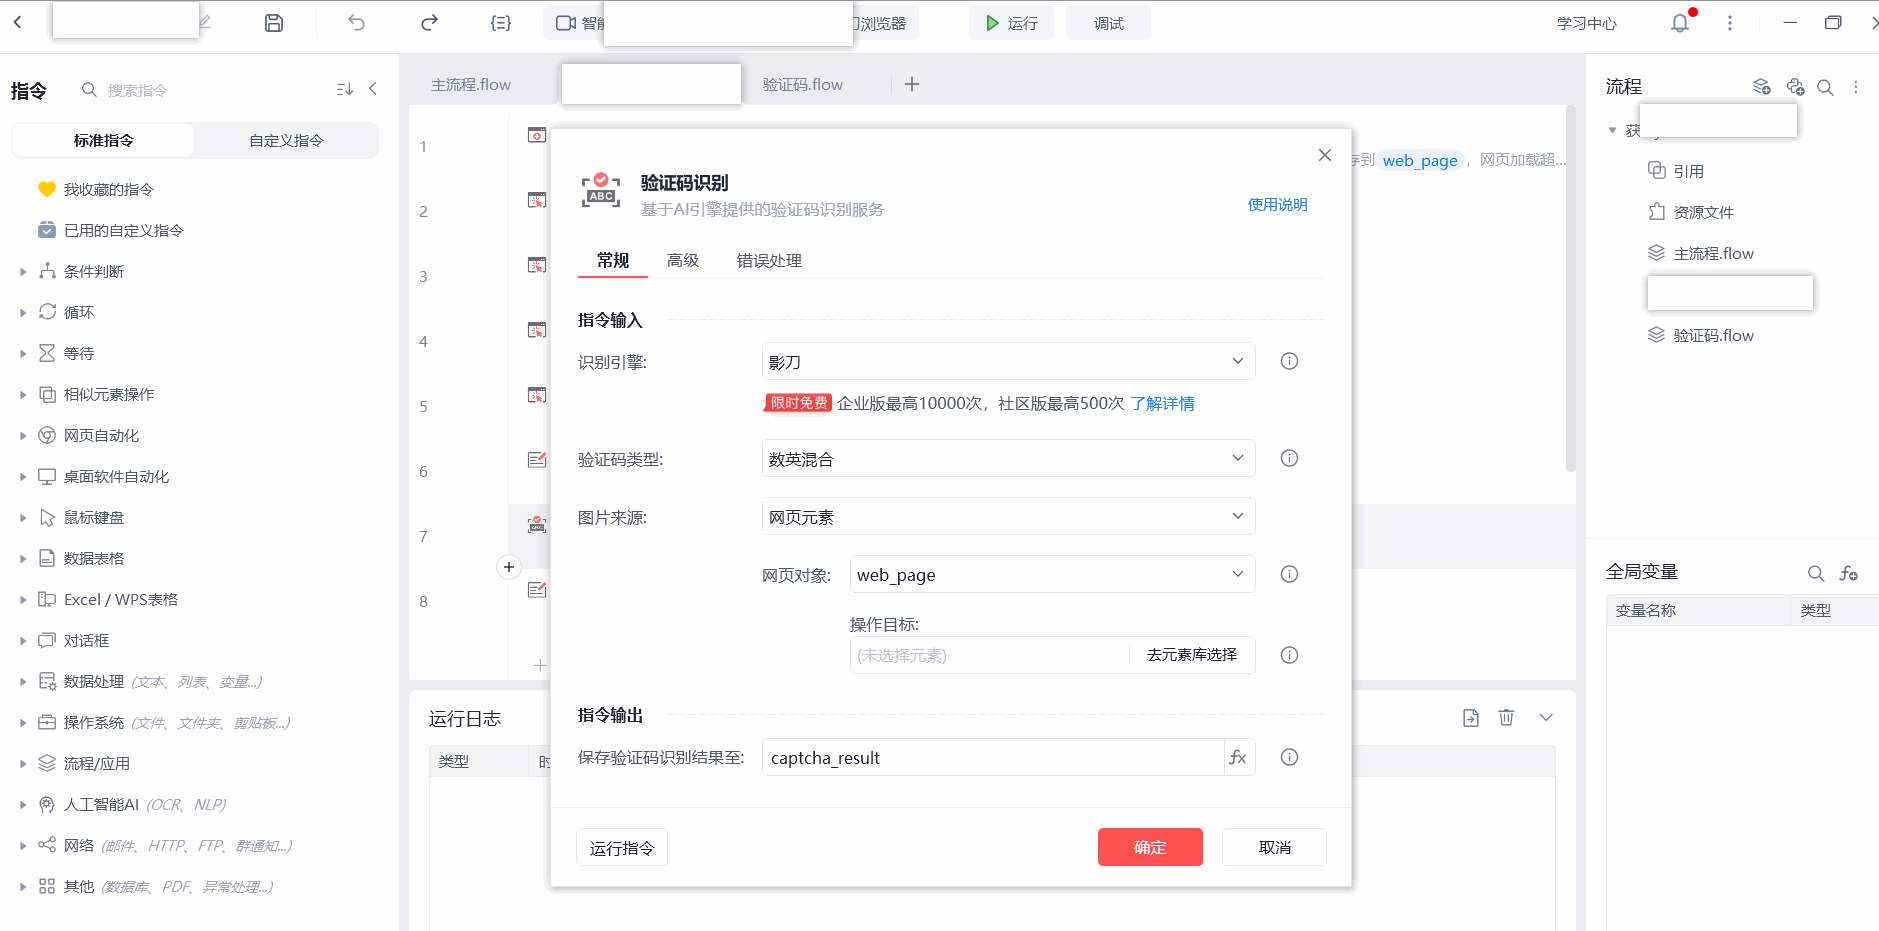Image resolution: width=1879 pixels, height=931 pixels.
Task: Switch to the 错误处理 tab
Action: (x=769, y=260)
